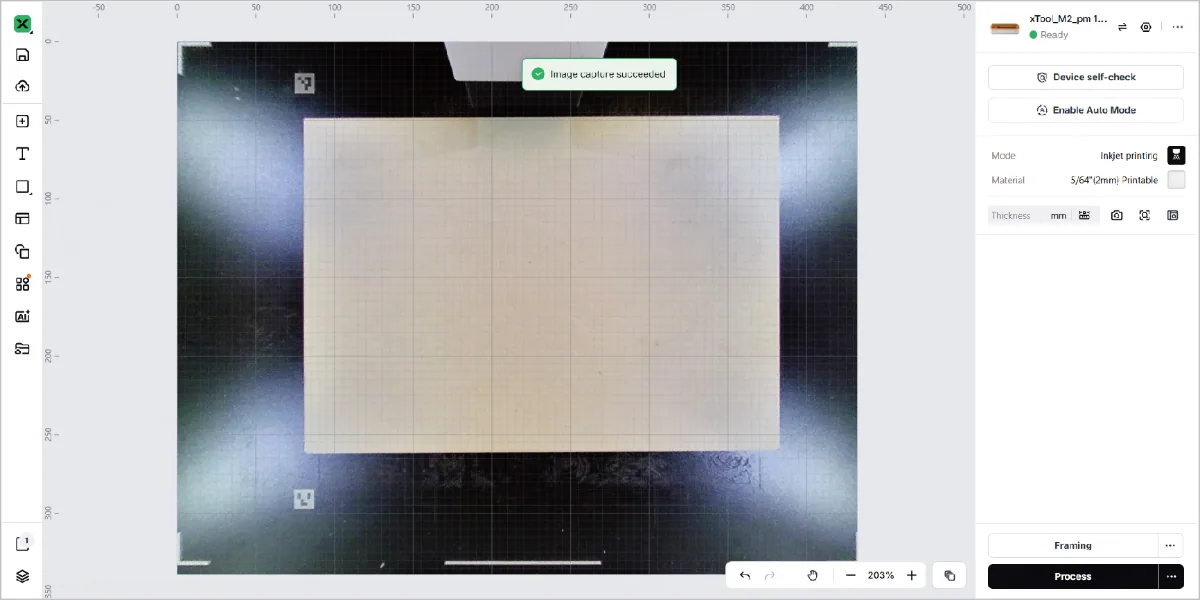Image resolution: width=1200 pixels, height=600 pixels.
Task: Open the layers icon at sidebar bottom
Action: pyautogui.click(x=22, y=576)
